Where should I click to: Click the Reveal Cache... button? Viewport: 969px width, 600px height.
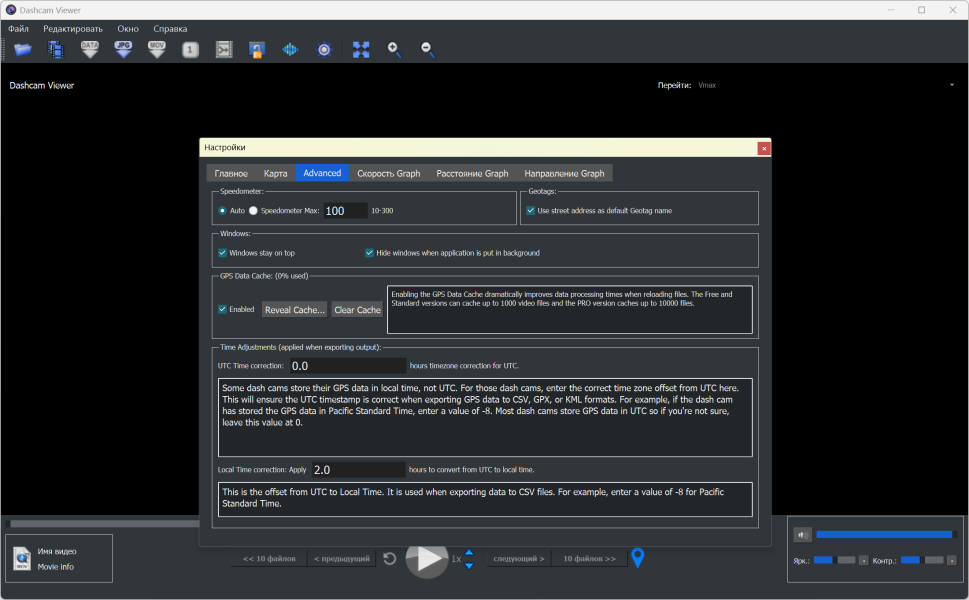[x=294, y=310]
